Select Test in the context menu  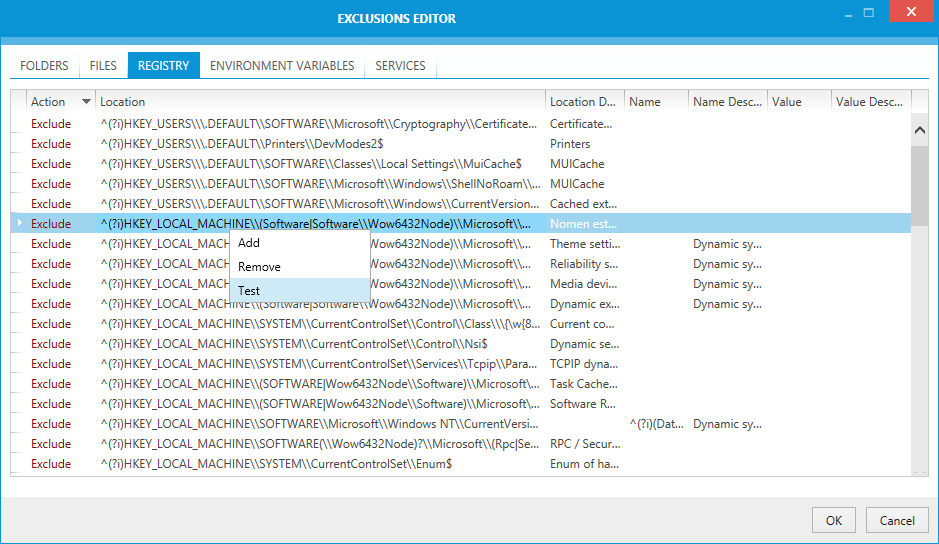click(249, 291)
